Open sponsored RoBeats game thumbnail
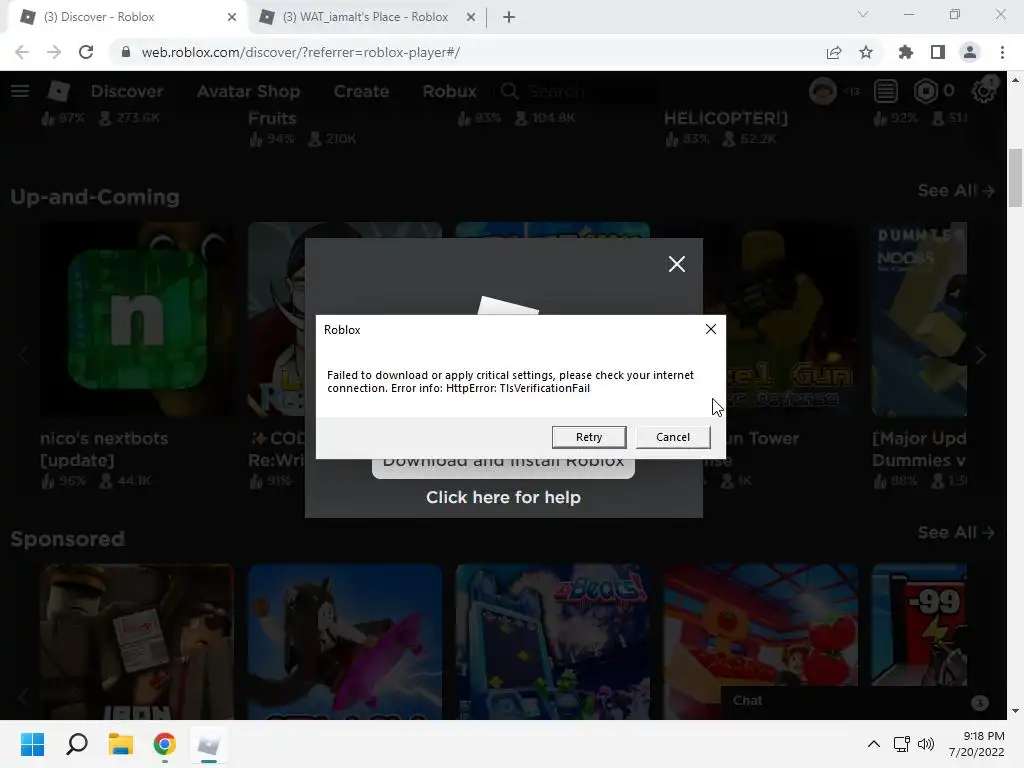Screen dimensions: 1024x768 click(x=552, y=641)
